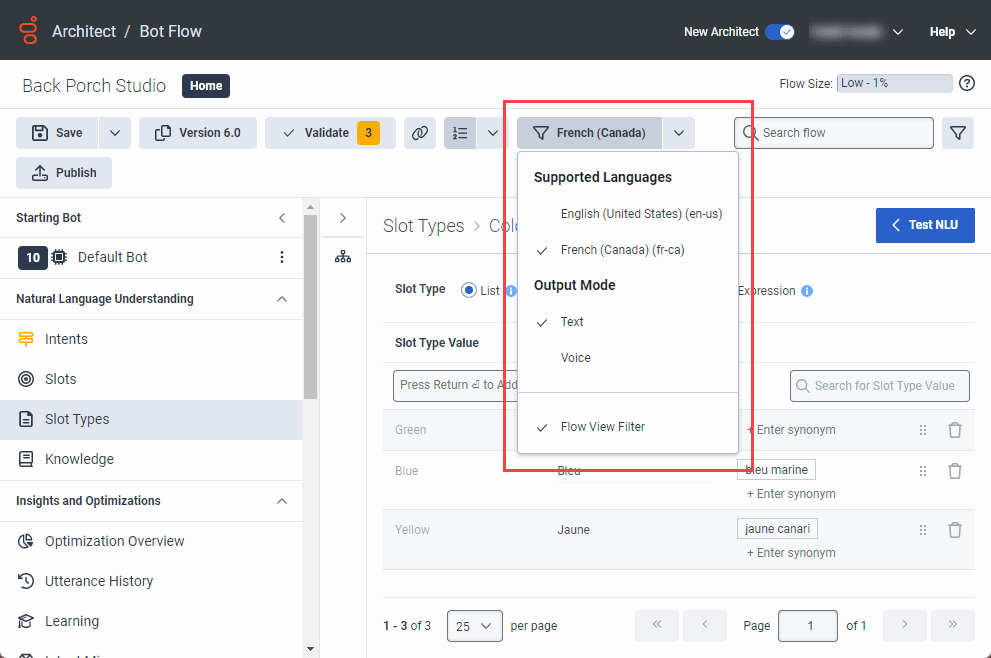Screen dimensions: 991x658
Task: Click the flow hierarchy icon beside Starting Bot
Action: pos(343,255)
